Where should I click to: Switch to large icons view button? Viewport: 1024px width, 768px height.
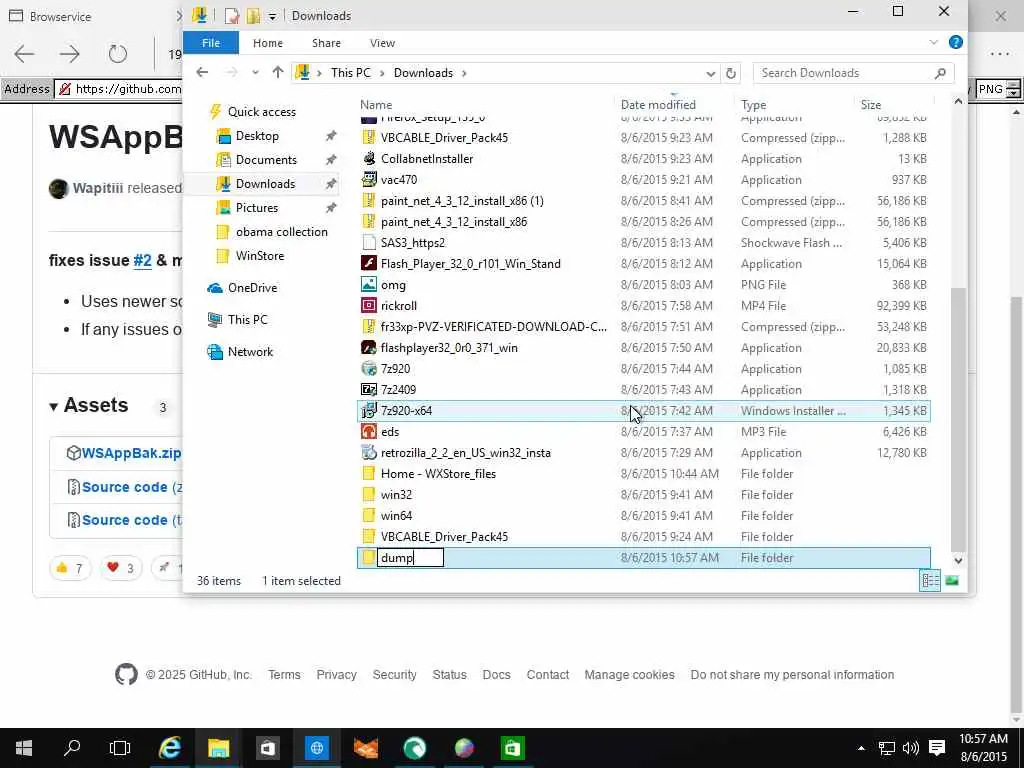[x=952, y=581]
